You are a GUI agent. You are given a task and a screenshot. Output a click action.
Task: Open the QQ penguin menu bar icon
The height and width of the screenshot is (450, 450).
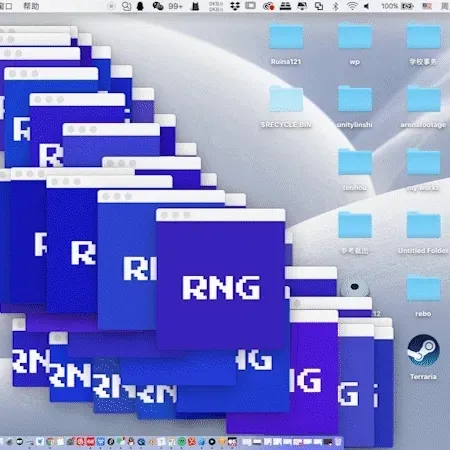click(x=140, y=6)
